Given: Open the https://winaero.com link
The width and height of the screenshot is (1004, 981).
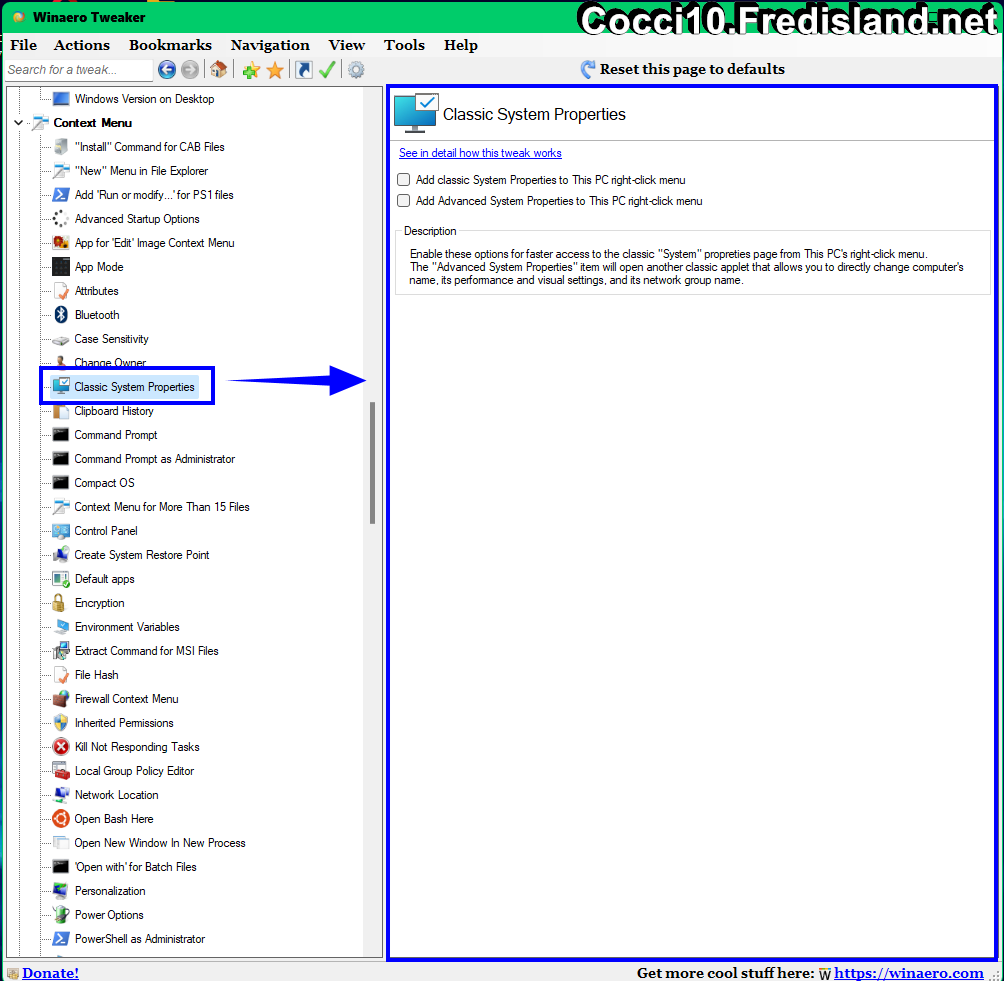Looking at the screenshot, I should coord(908,973).
